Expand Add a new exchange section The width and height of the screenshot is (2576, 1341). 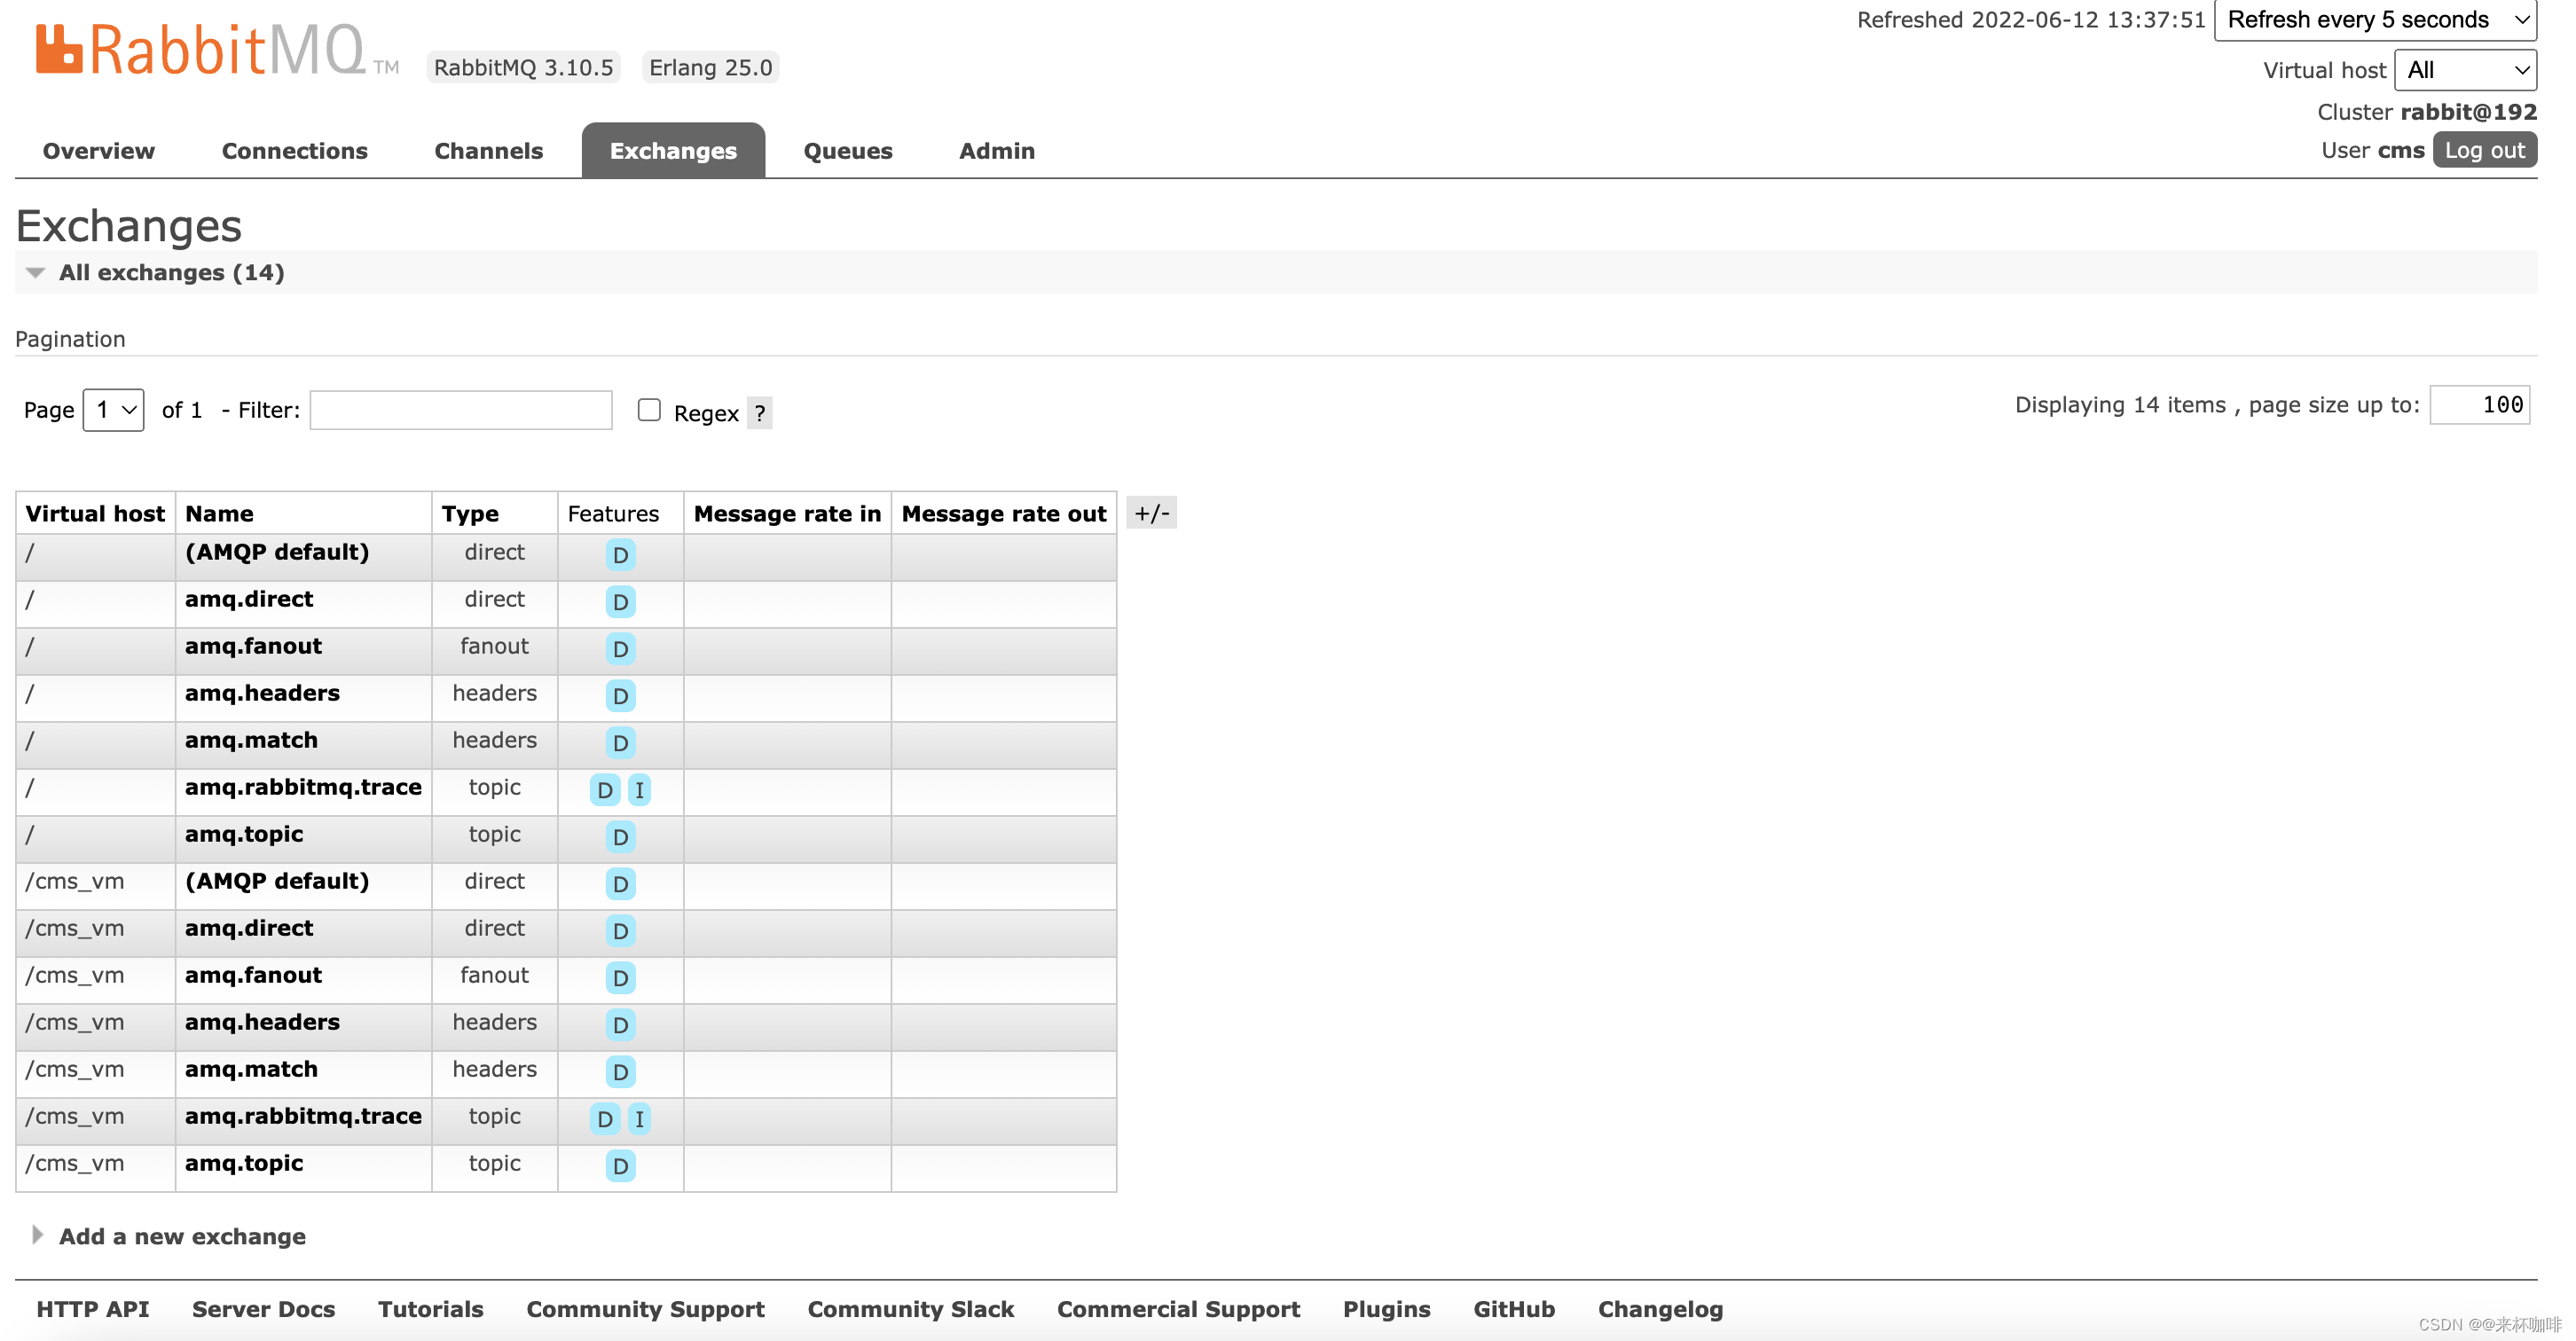click(x=181, y=1237)
